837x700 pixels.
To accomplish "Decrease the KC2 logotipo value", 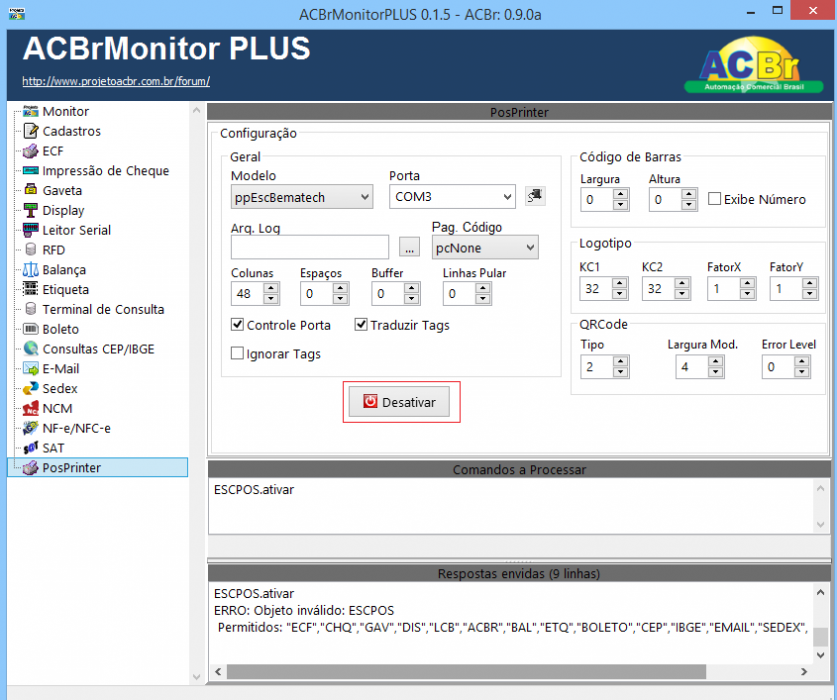I will [x=682, y=294].
